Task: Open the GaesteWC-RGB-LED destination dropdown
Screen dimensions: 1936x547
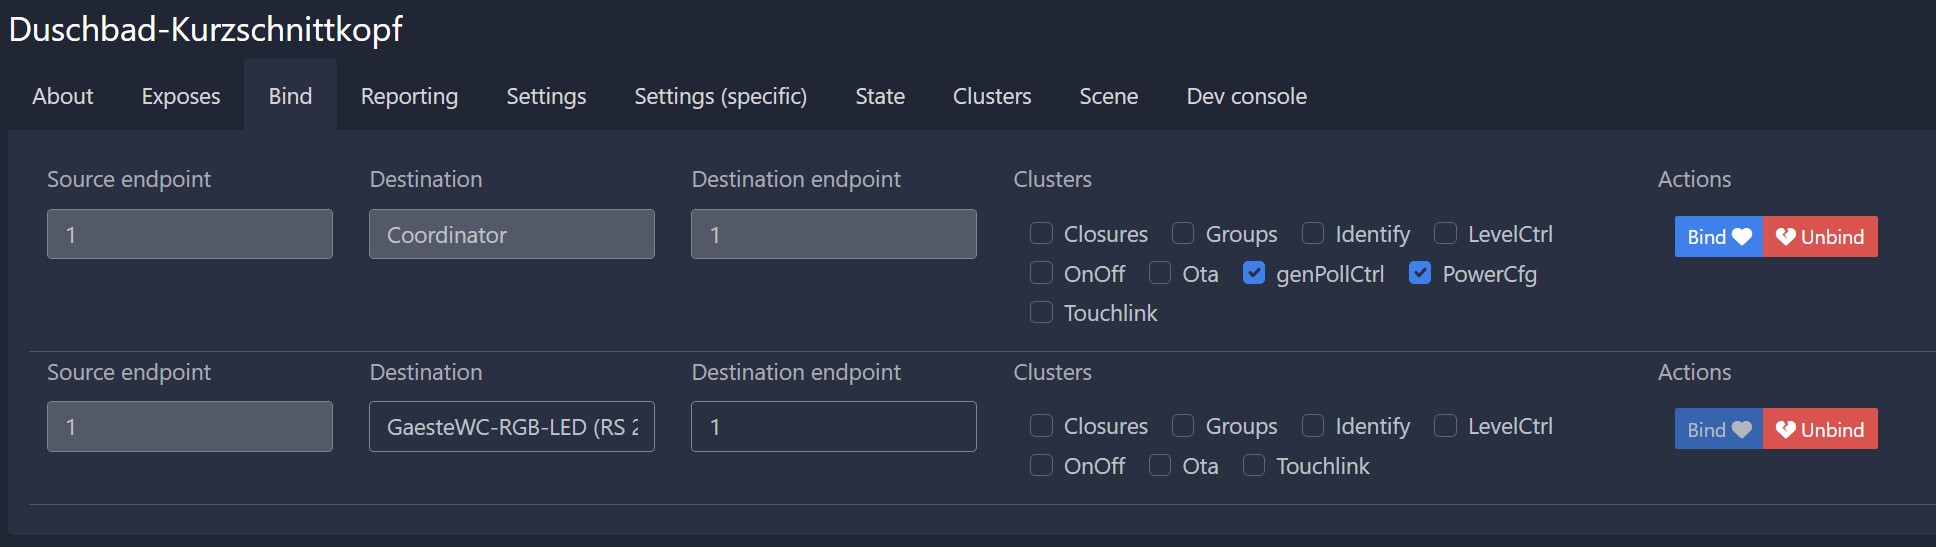Action: coord(512,427)
